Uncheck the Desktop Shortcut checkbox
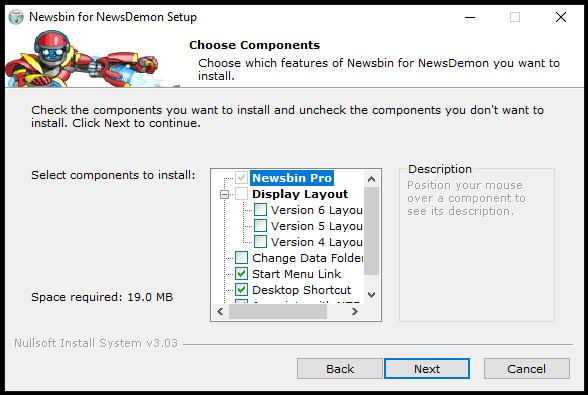 pyautogui.click(x=241, y=290)
